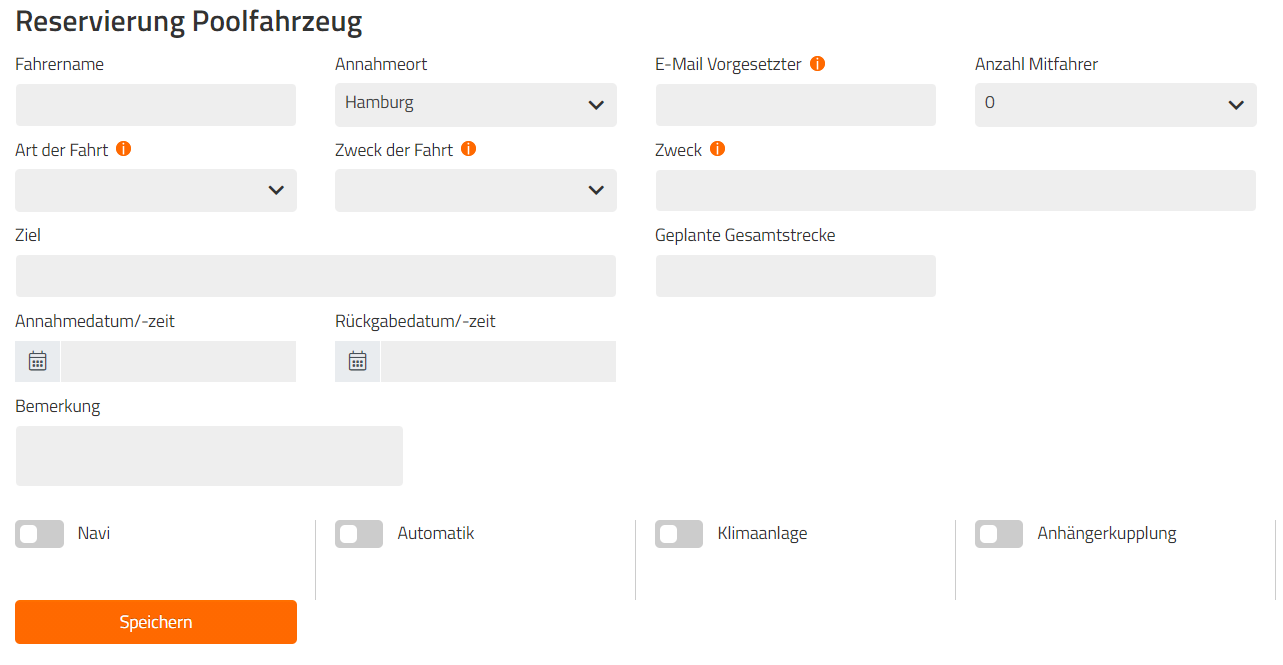Click info icon beside E-Mail Vorgesetzter
Screen dimensions: 1283x665
click(817, 64)
